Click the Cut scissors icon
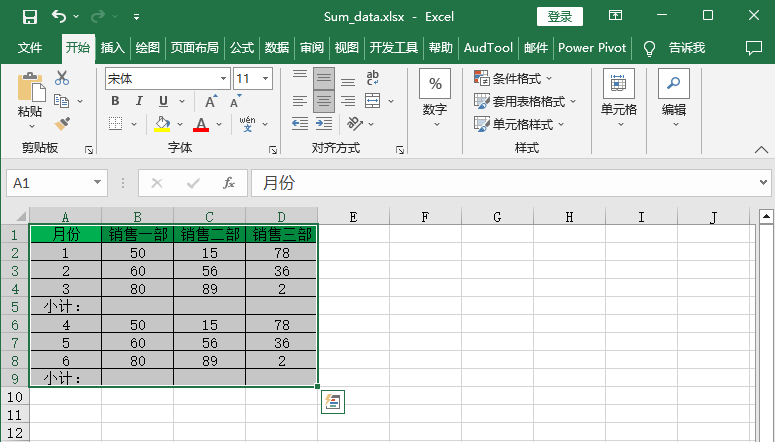This screenshot has width=775, height=442. (62, 78)
